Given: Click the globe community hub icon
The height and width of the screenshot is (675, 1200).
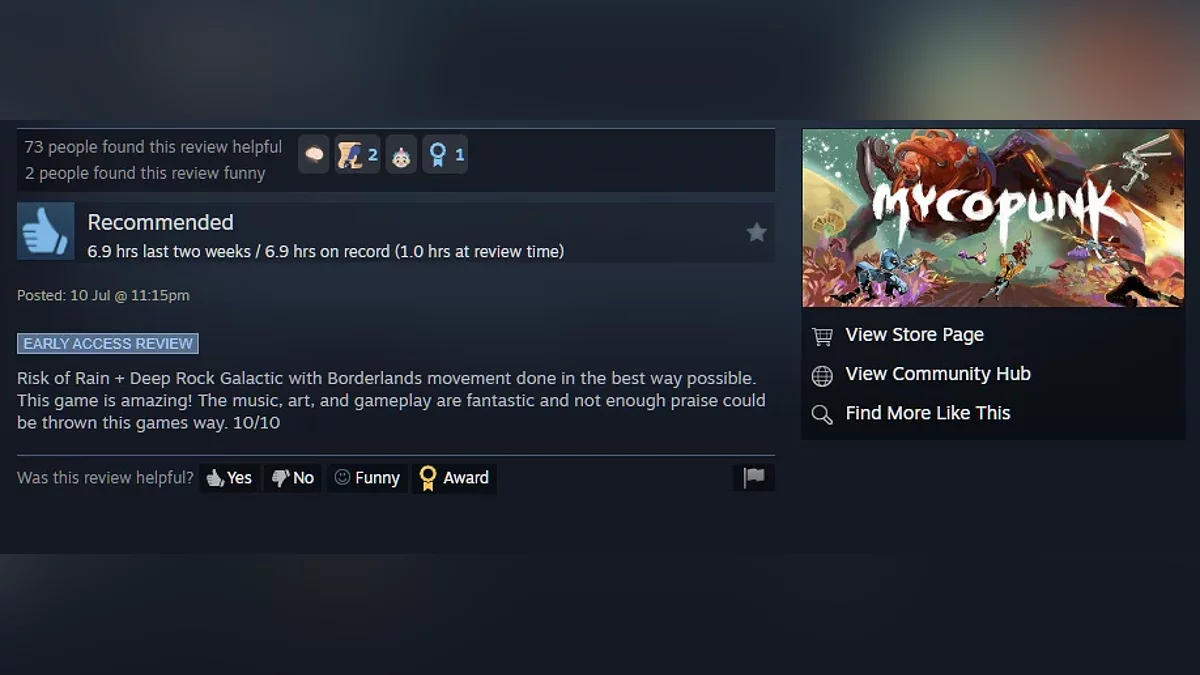Looking at the screenshot, I should (x=822, y=375).
